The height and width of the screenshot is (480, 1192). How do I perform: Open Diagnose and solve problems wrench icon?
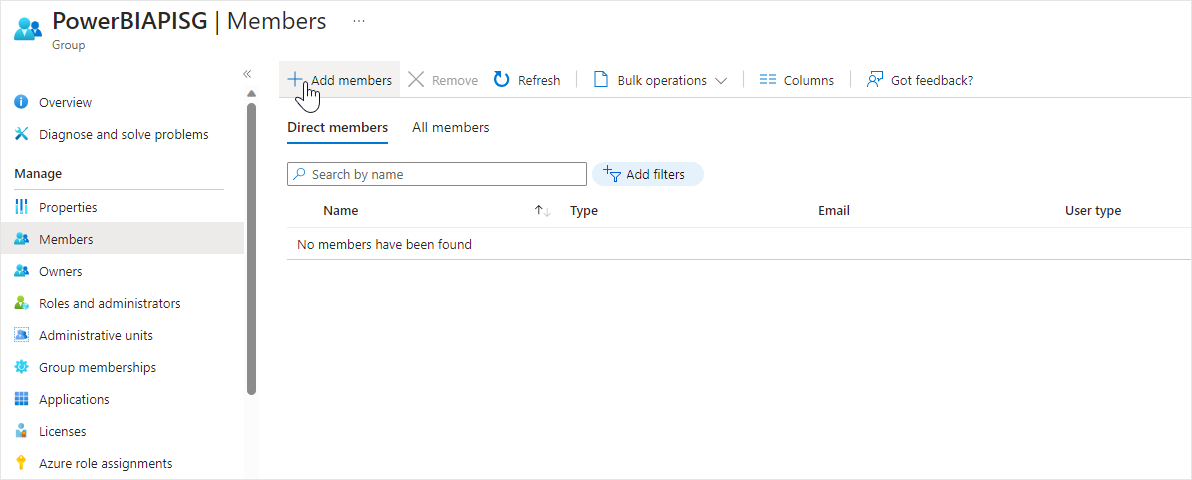21,135
